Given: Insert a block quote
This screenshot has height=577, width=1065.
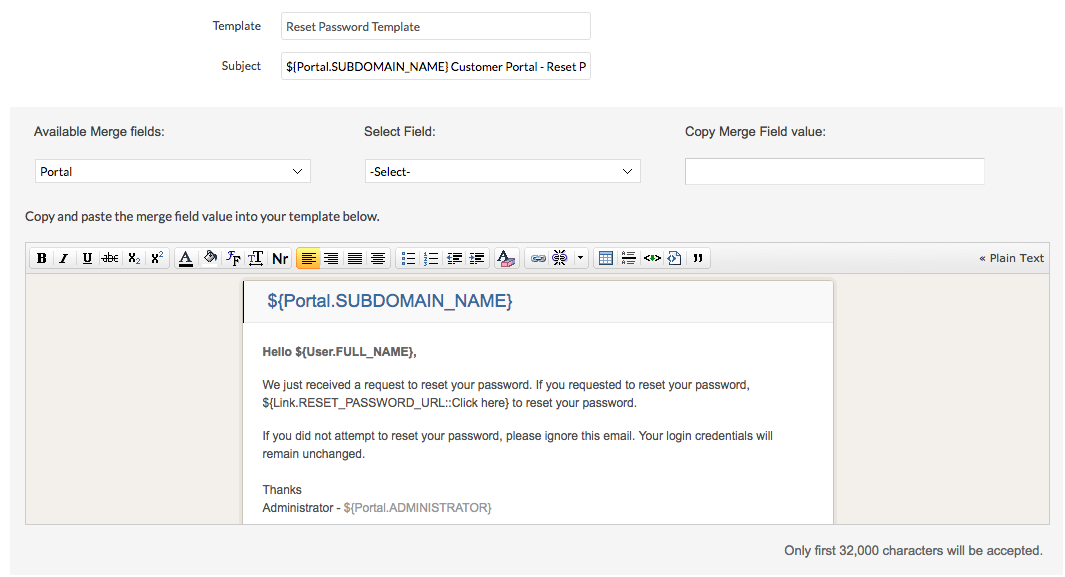Looking at the screenshot, I should 698,258.
